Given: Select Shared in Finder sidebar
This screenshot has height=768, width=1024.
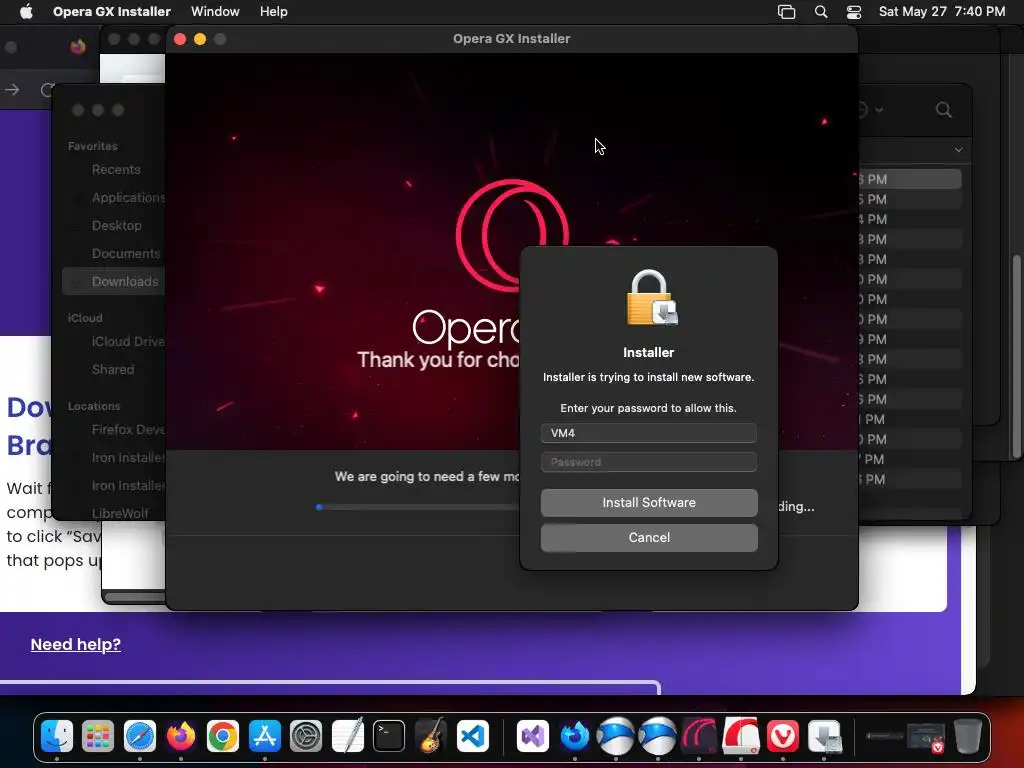Looking at the screenshot, I should [x=112, y=370].
